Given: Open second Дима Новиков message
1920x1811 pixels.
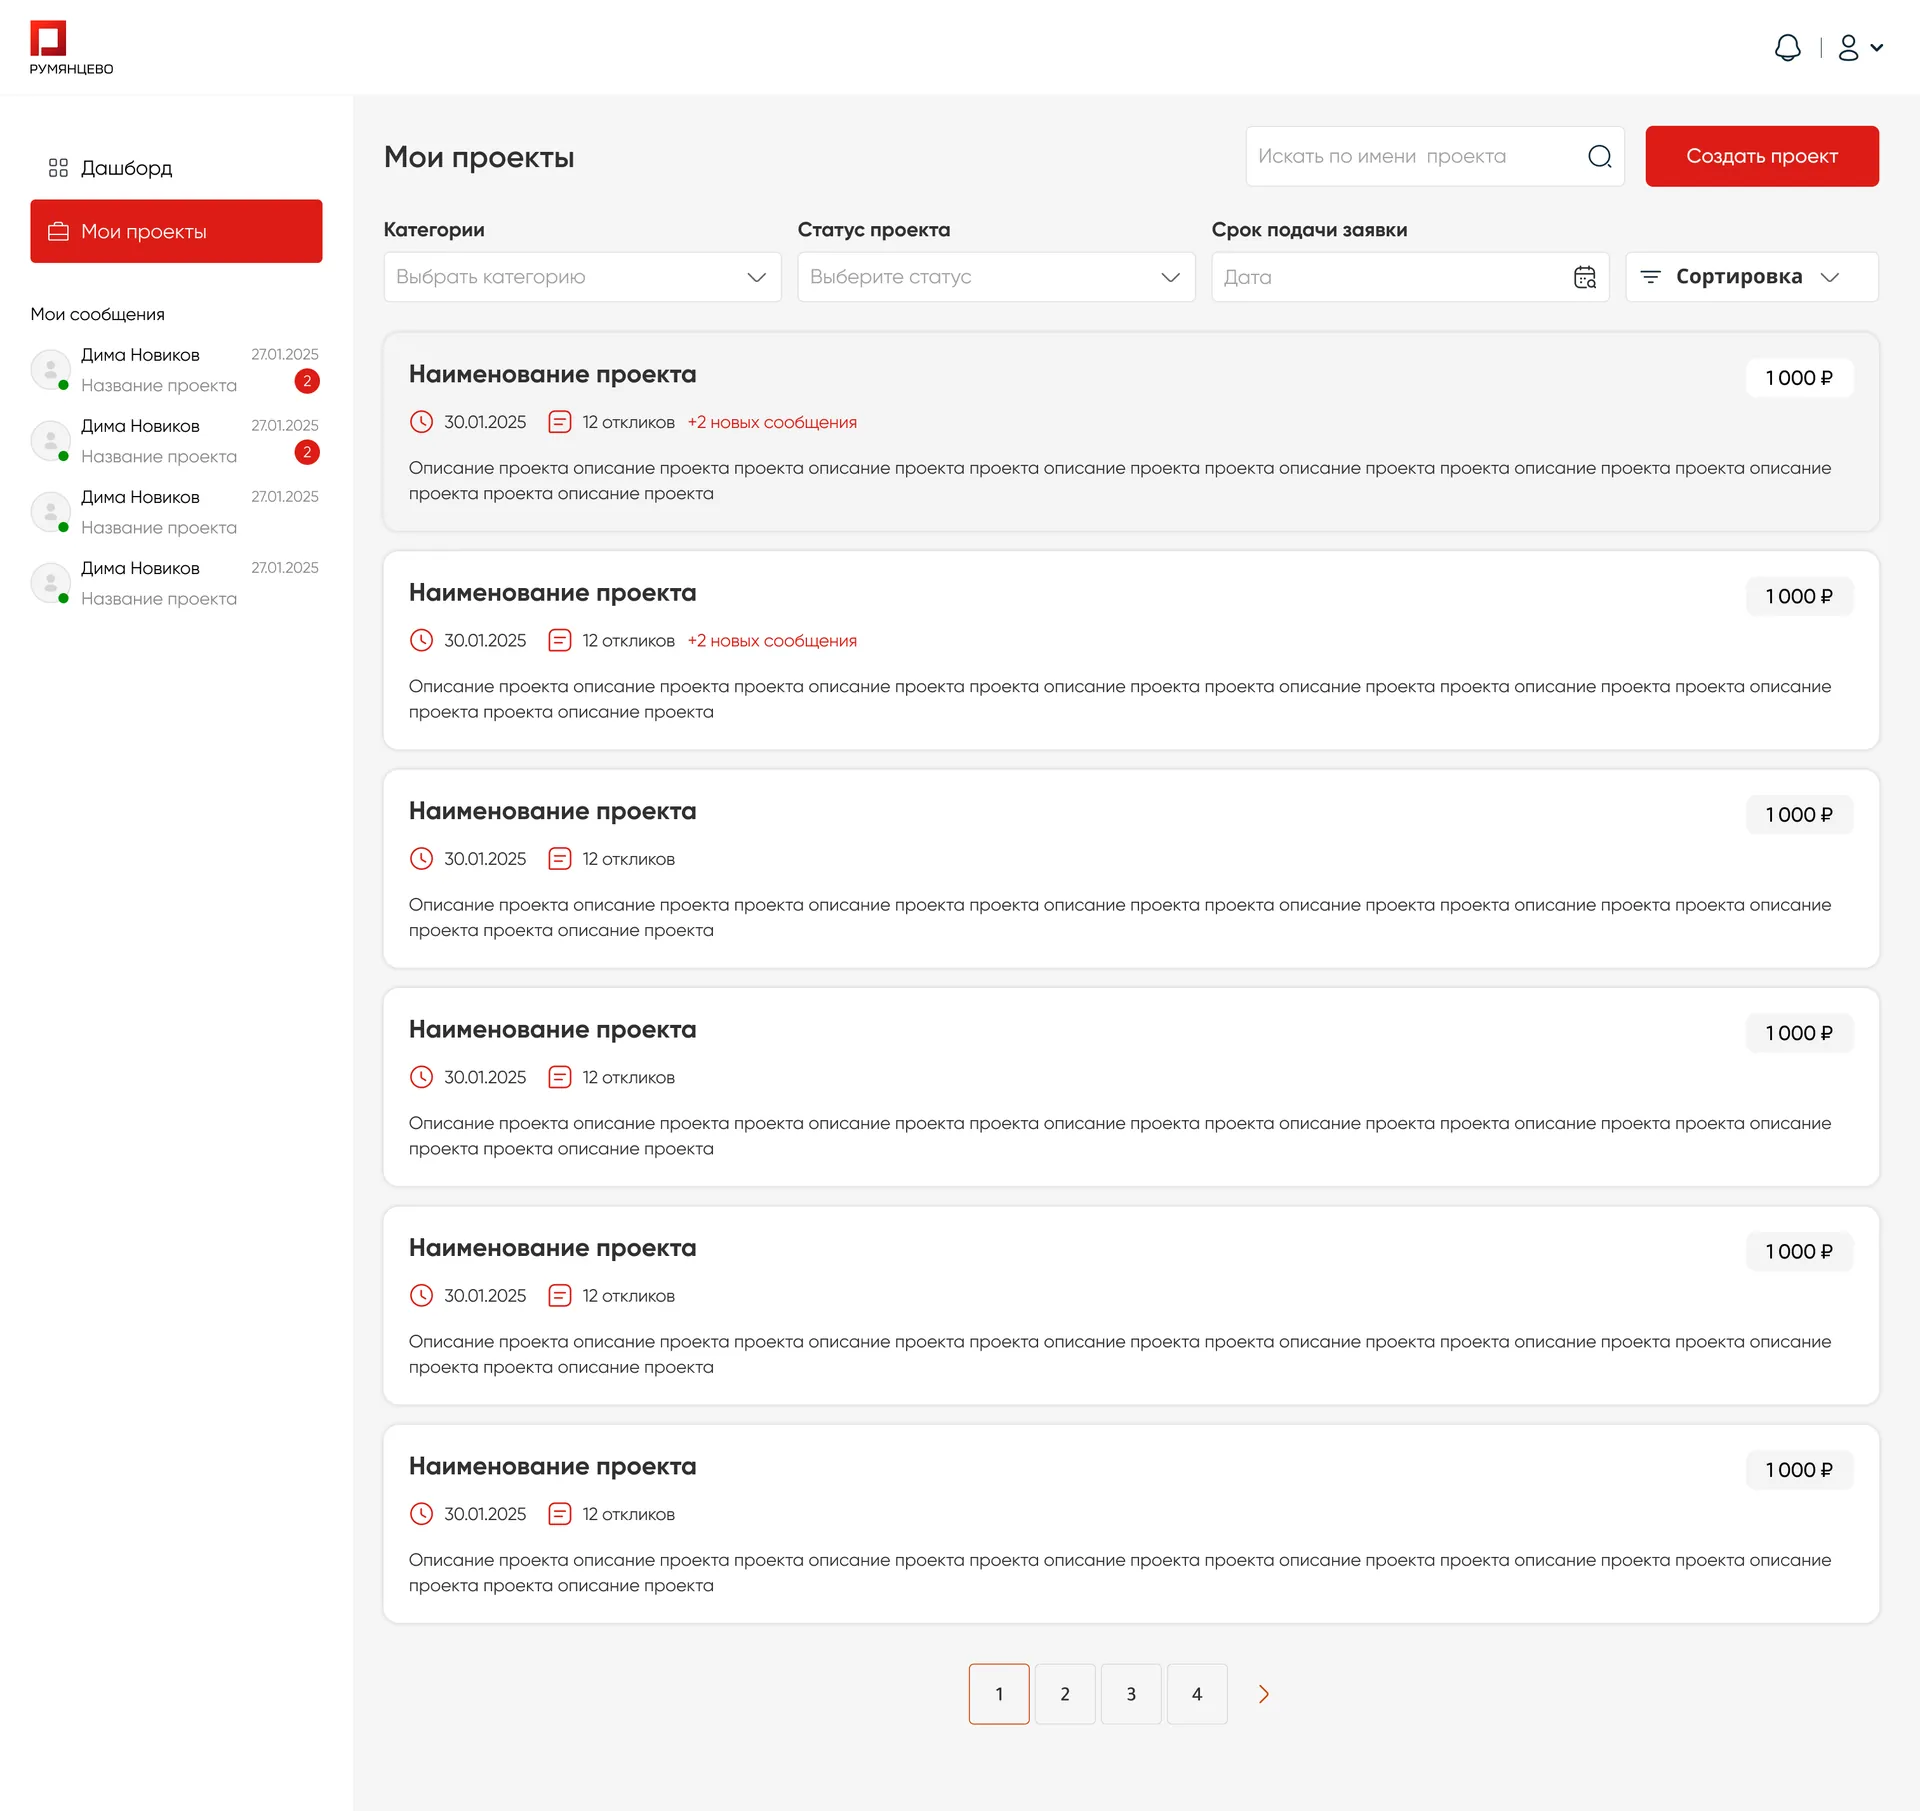Looking at the screenshot, I should tap(176, 441).
